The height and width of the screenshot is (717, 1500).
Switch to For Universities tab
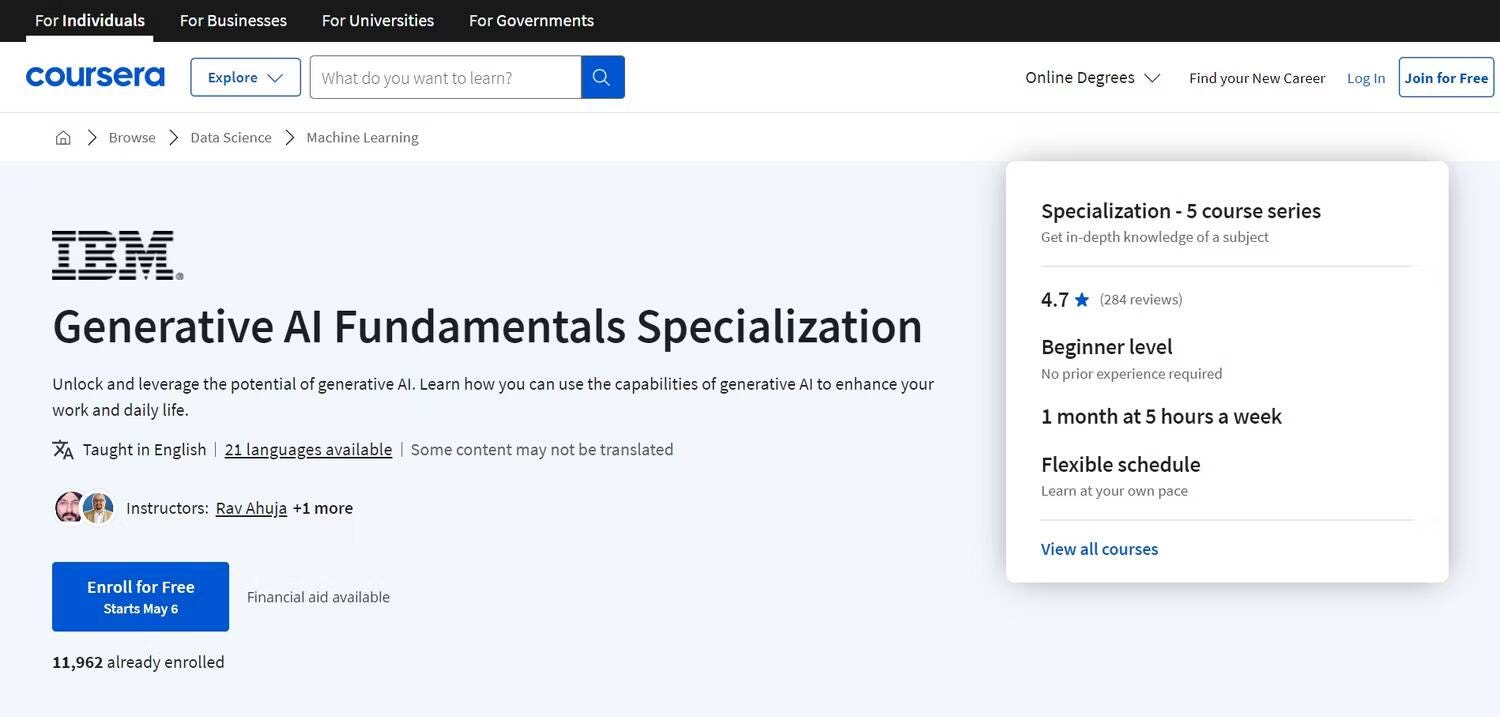pyautogui.click(x=378, y=20)
